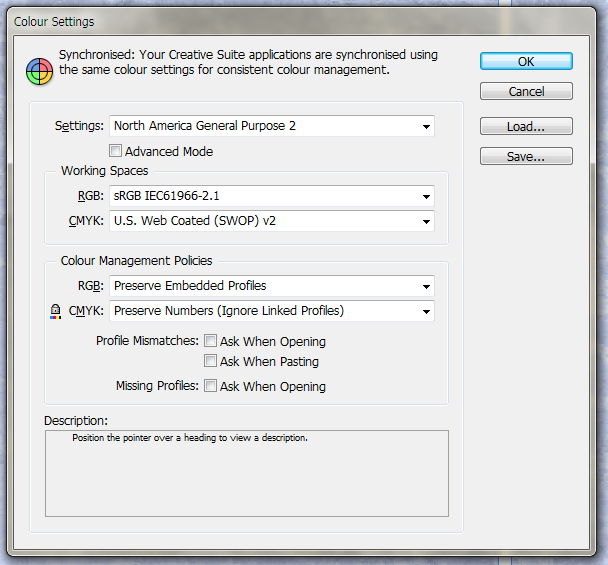This screenshot has width=608, height=565.
Task: Click the Settings label
Action: 79,126
